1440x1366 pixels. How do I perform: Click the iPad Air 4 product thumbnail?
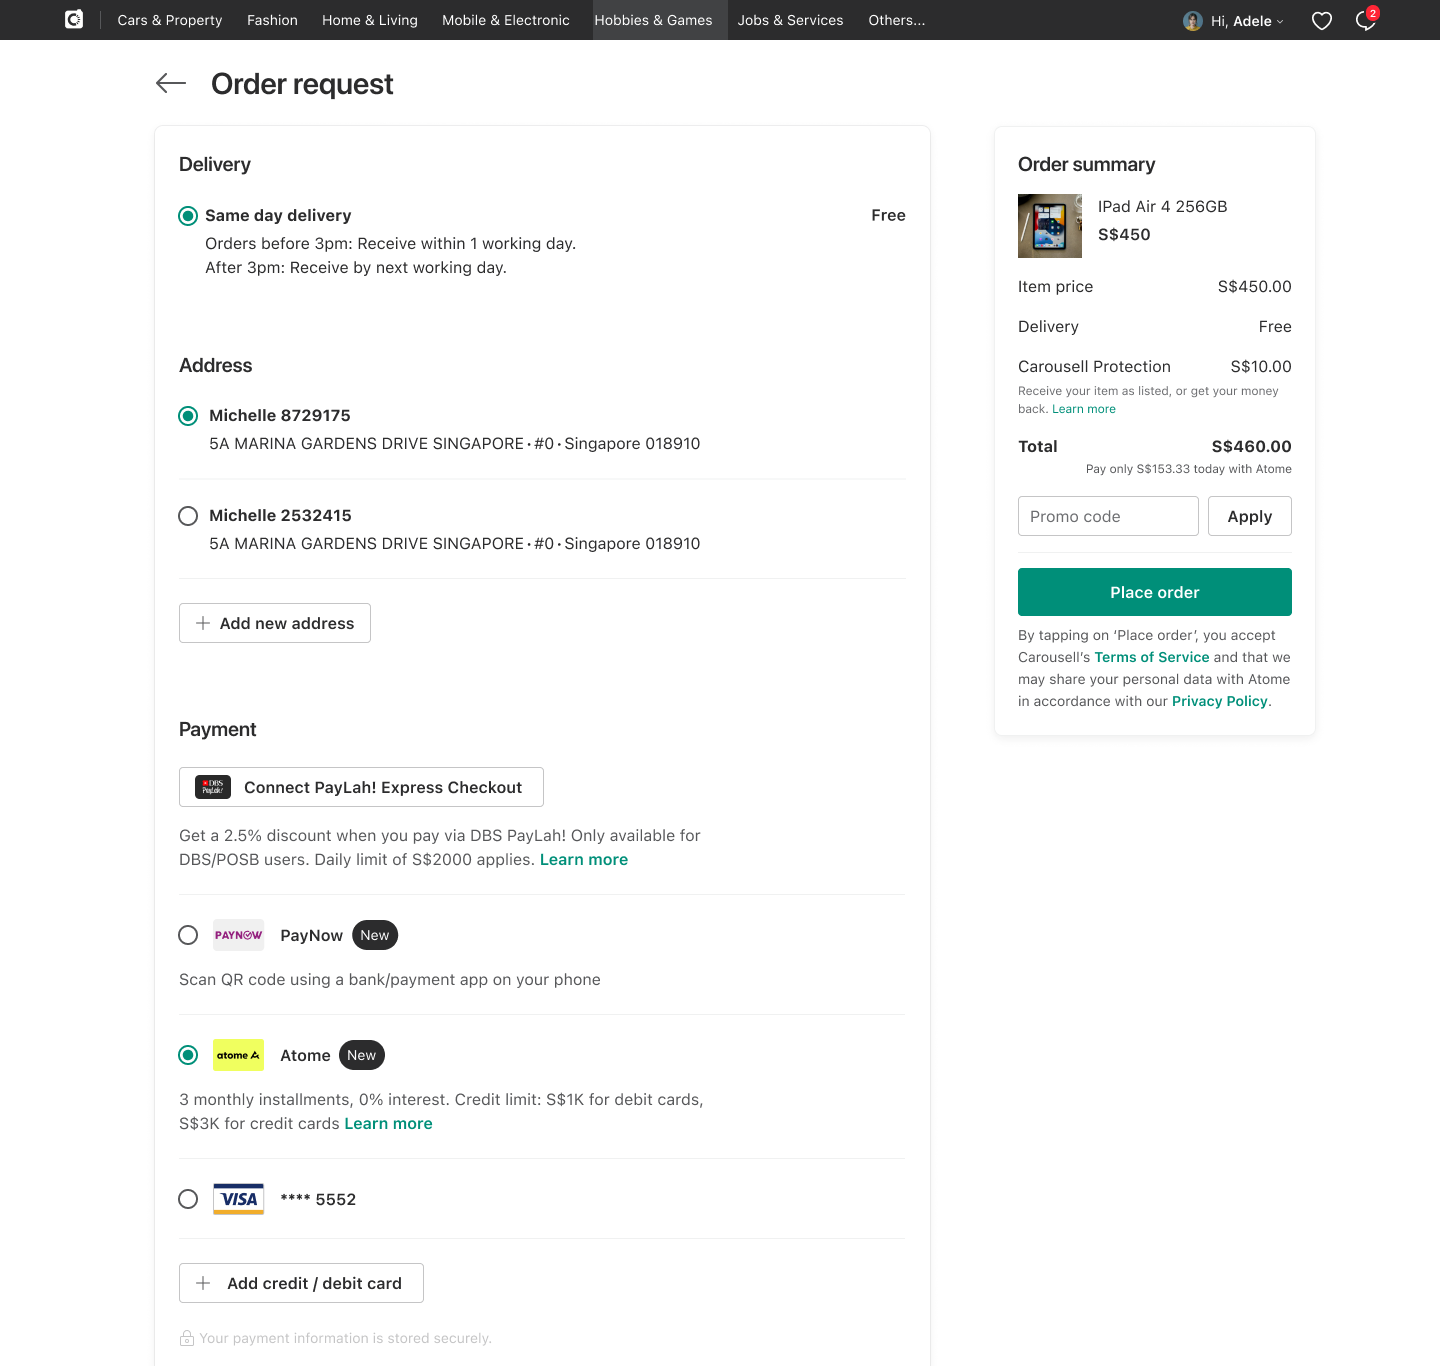coord(1049,226)
